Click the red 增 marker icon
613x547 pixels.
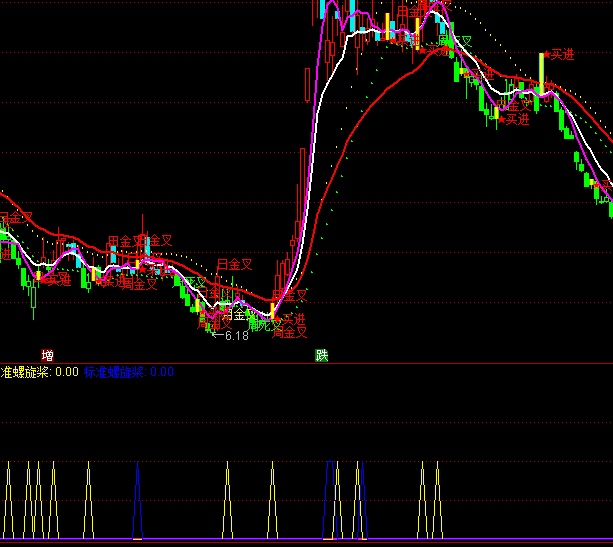47,355
